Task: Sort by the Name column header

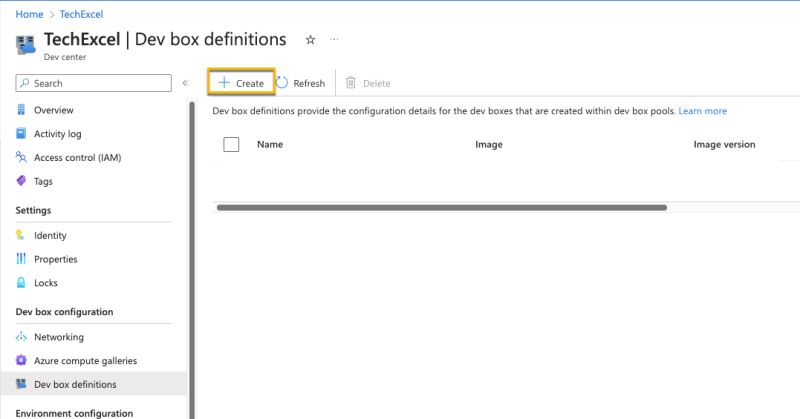Action: coord(270,144)
